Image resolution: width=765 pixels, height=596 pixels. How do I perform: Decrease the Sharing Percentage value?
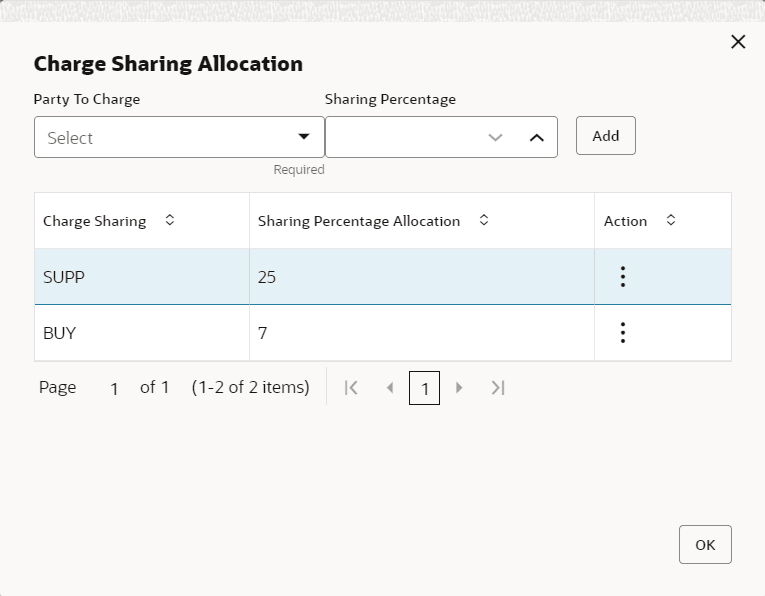[x=495, y=138]
